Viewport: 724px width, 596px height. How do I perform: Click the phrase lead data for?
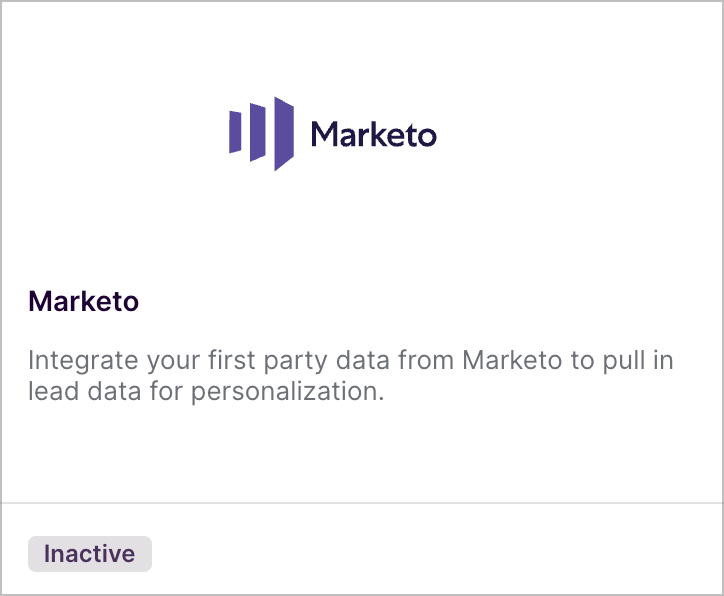(x=106, y=391)
